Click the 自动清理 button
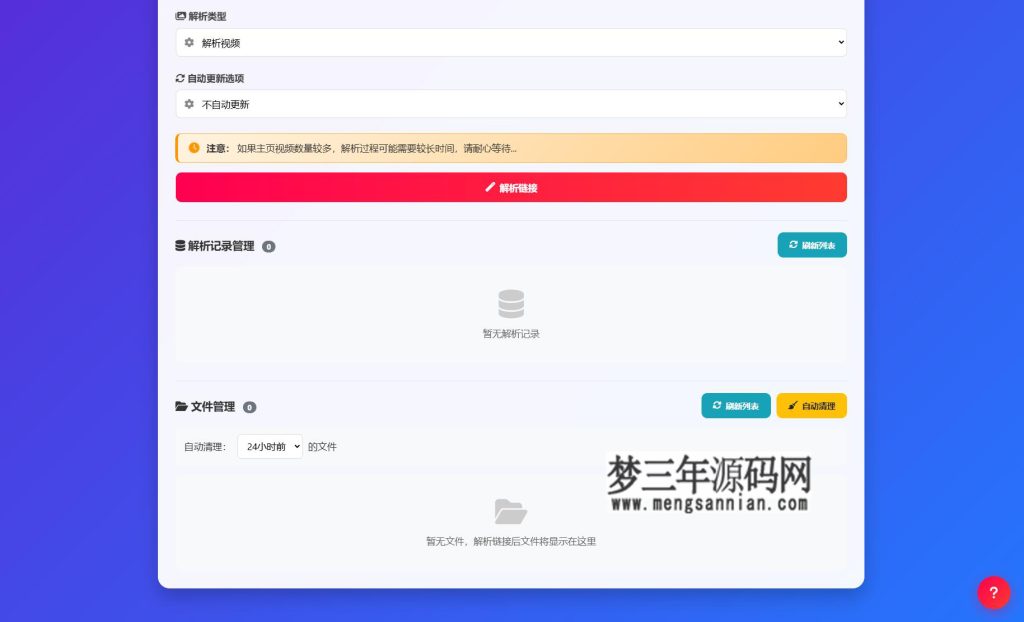Image resolution: width=1024 pixels, height=622 pixels. (x=811, y=406)
